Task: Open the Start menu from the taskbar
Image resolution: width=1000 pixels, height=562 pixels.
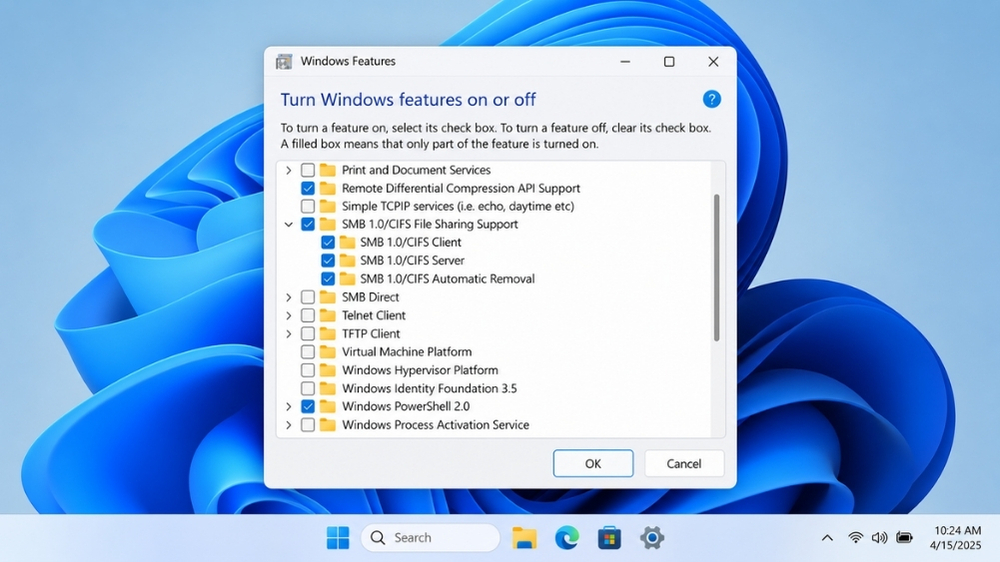Action: 338,538
